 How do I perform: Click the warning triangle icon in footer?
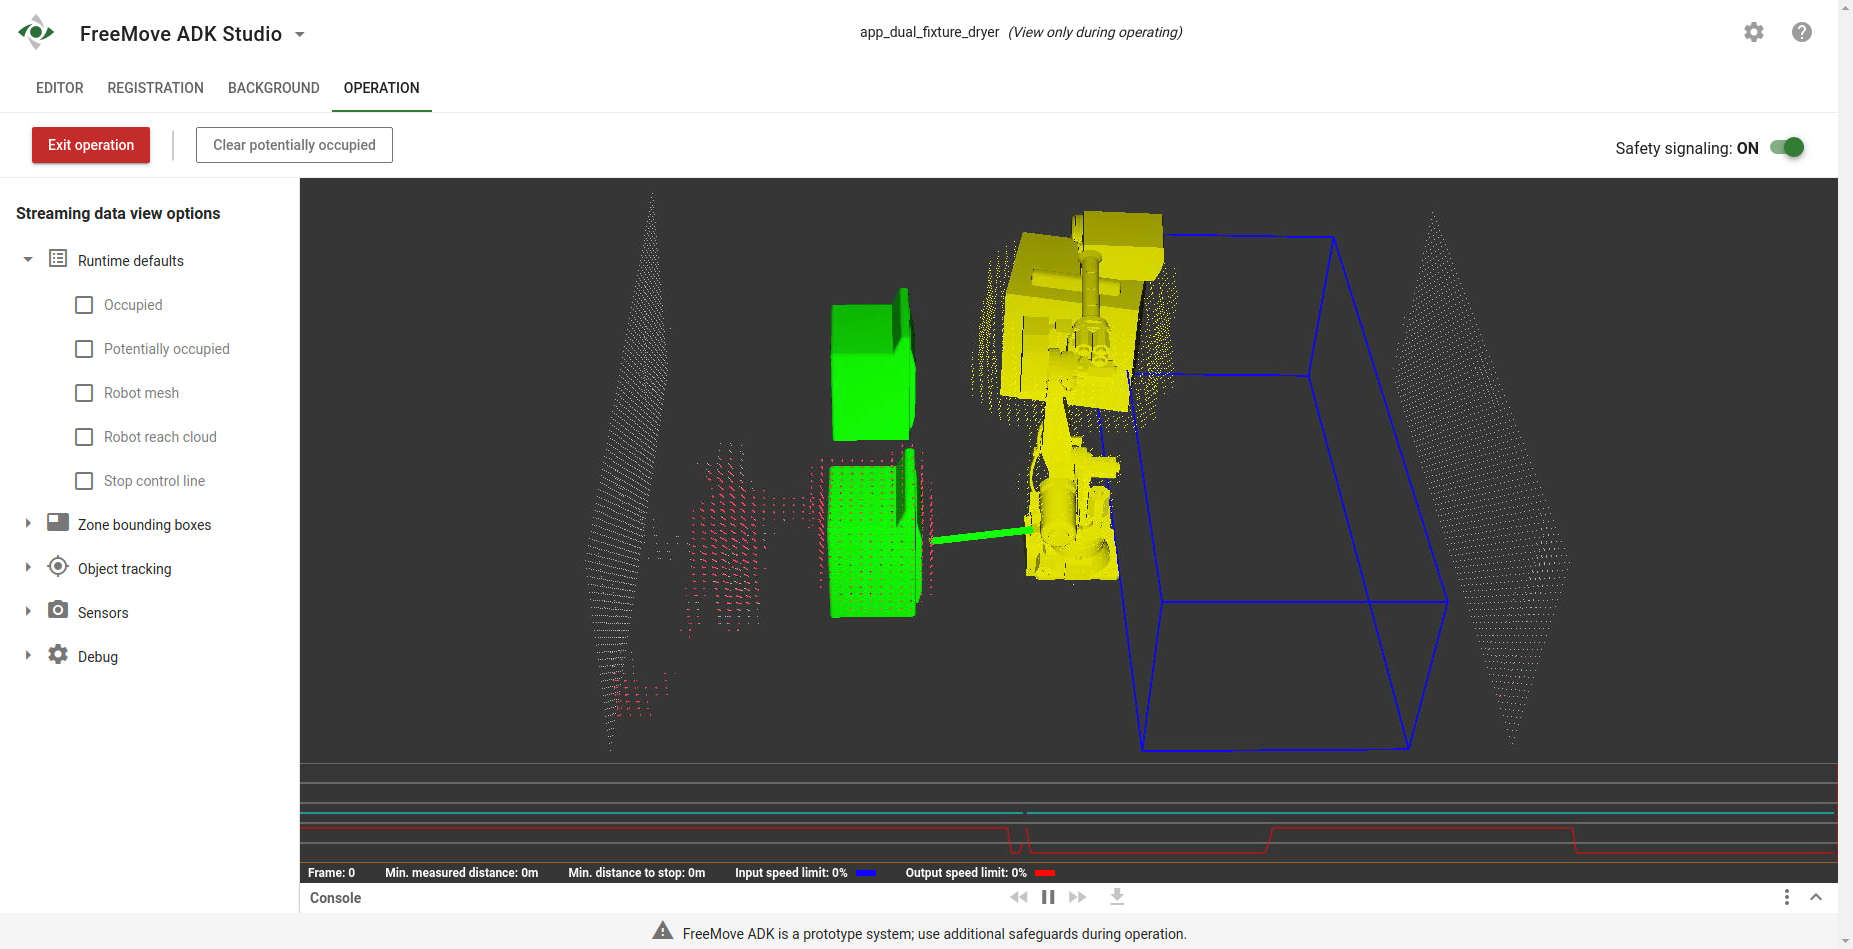pos(662,931)
